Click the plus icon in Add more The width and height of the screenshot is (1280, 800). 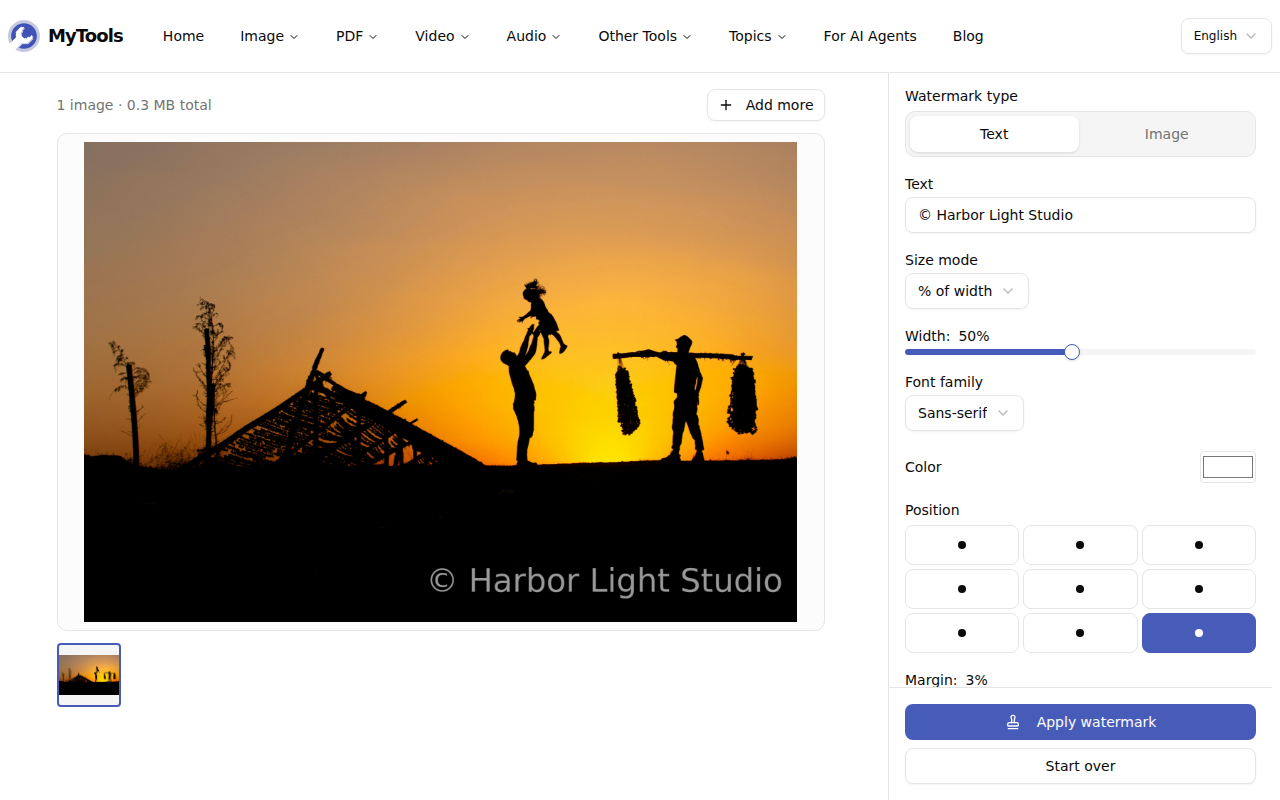[726, 105]
